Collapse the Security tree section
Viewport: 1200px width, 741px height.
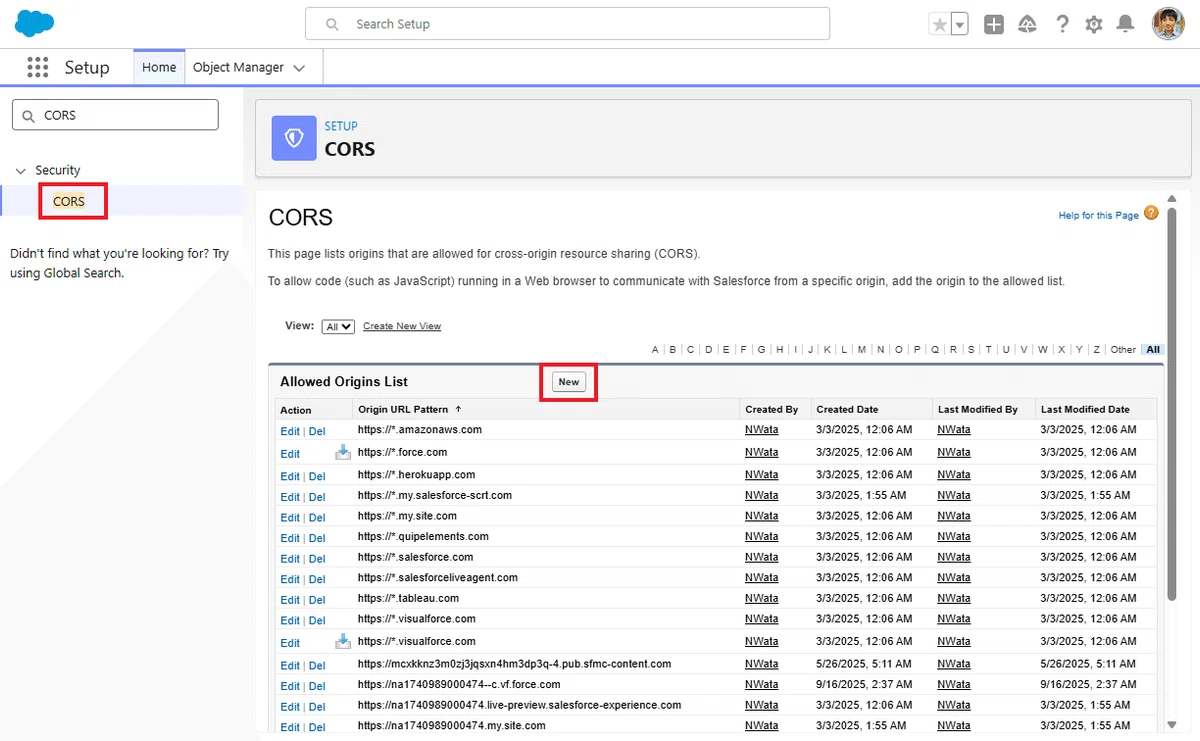pos(21,171)
